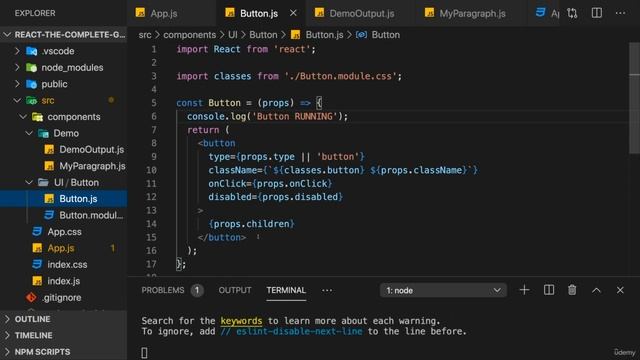
Task: Click code line number 6
Action: pos(154,116)
